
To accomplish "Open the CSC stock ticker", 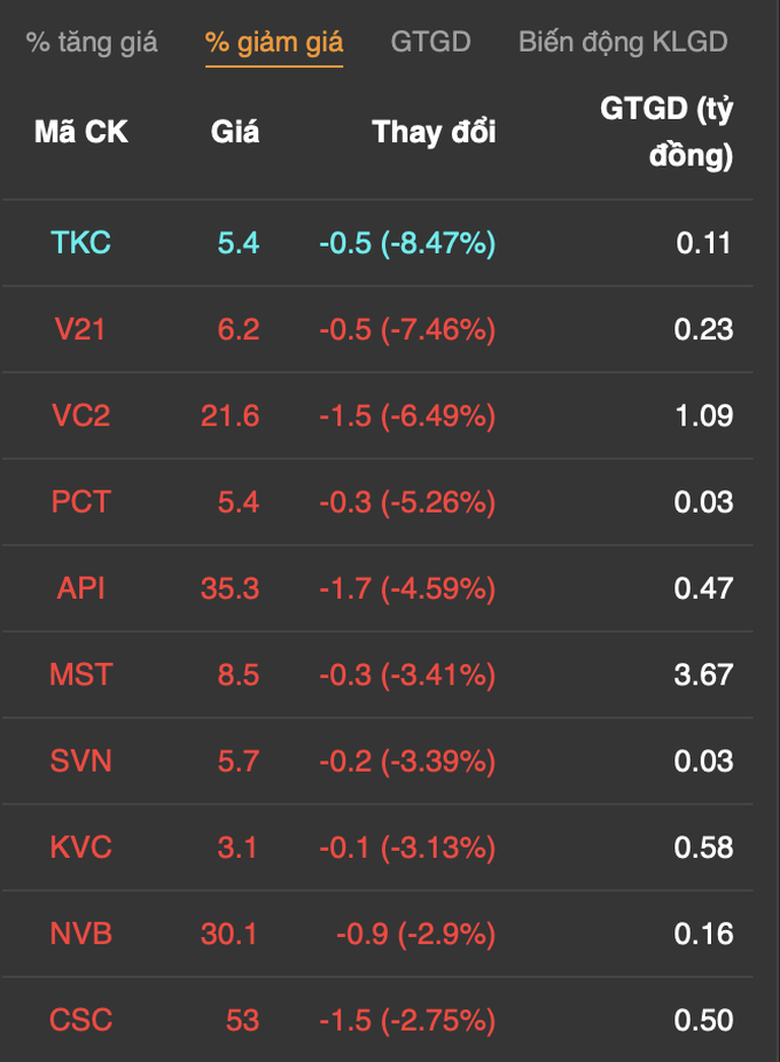I will pyautogui.click(x=81, y=1020).
